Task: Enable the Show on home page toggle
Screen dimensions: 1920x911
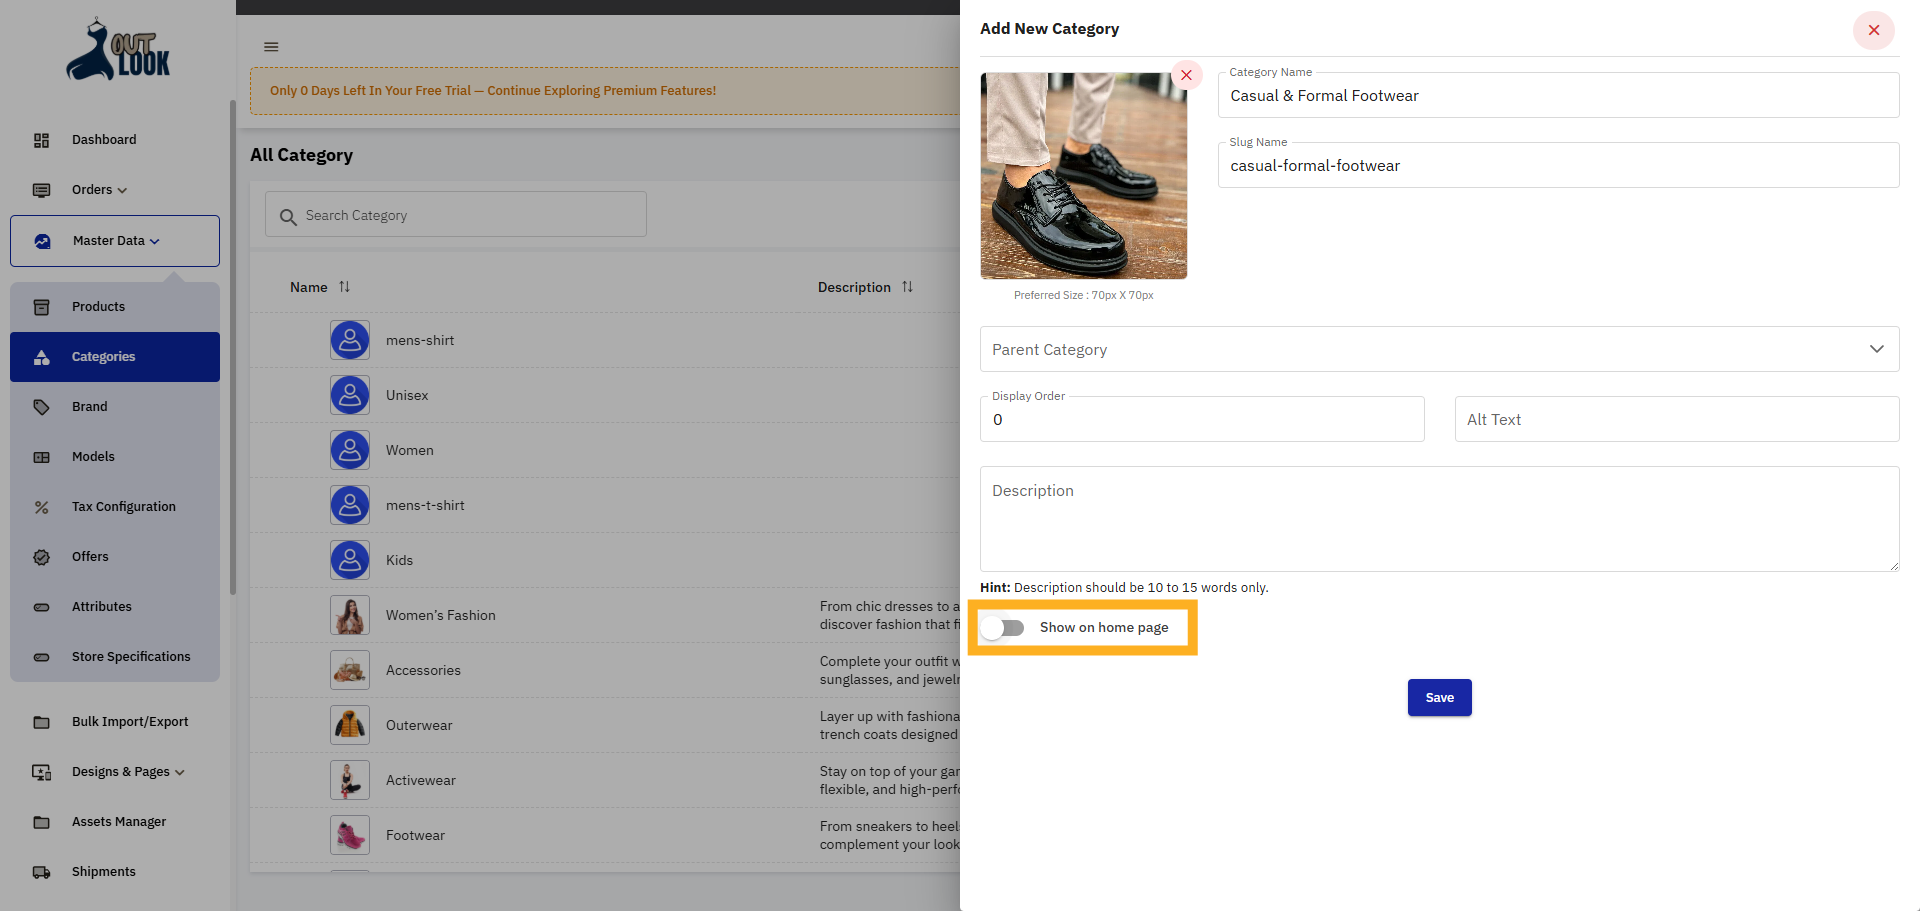Action: pos(1003,627)
